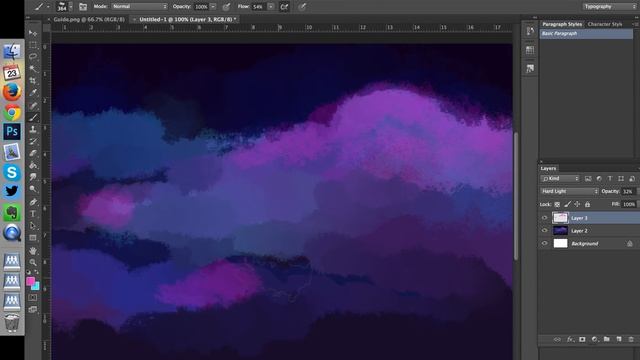Lock layer position
This screenshot has height=360, width=640.
[x=577, y=204]
